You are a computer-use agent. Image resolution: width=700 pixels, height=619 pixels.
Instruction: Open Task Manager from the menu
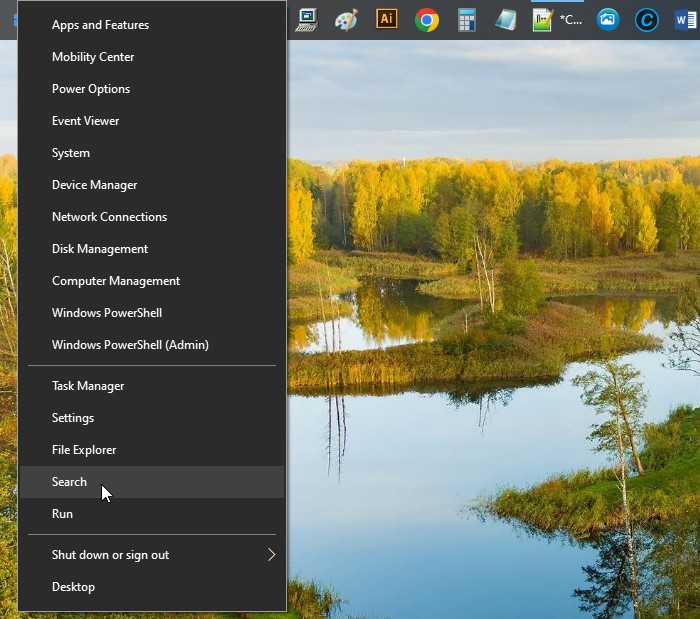(88, 386)
